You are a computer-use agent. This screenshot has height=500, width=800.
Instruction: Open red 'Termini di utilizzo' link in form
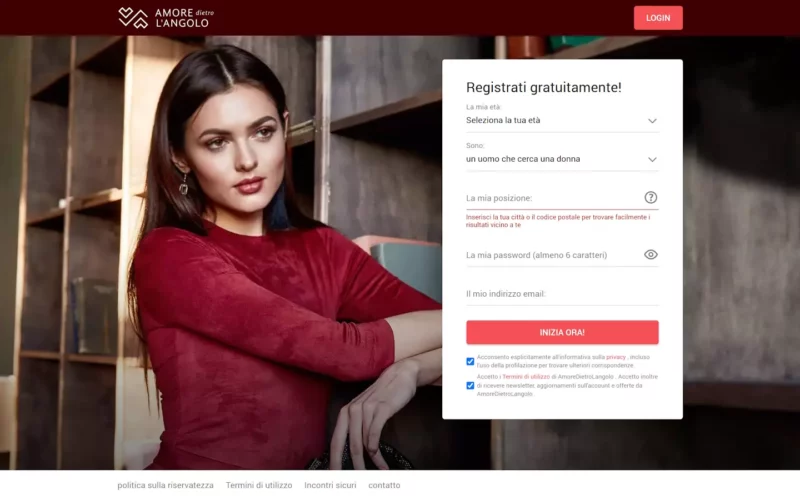[x=526, y=377]
